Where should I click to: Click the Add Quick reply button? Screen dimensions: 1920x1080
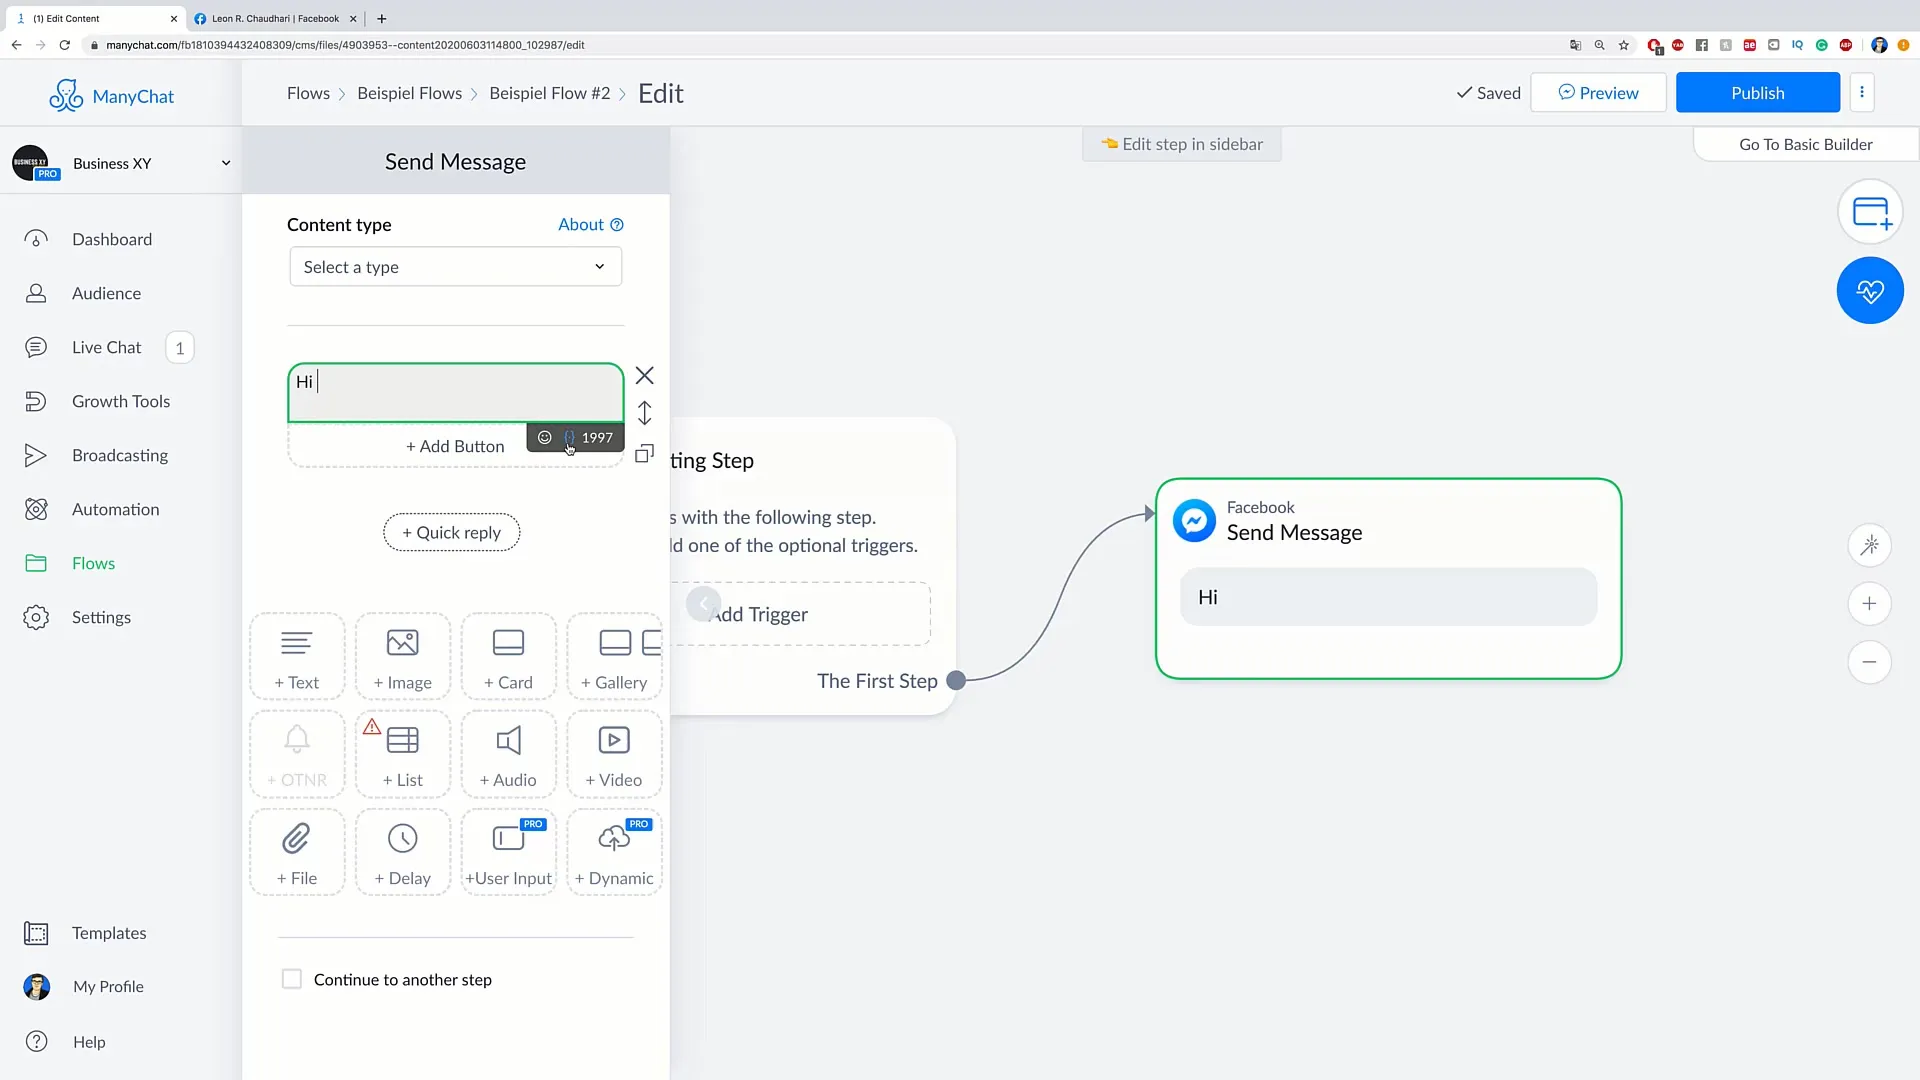click(452, 531)
